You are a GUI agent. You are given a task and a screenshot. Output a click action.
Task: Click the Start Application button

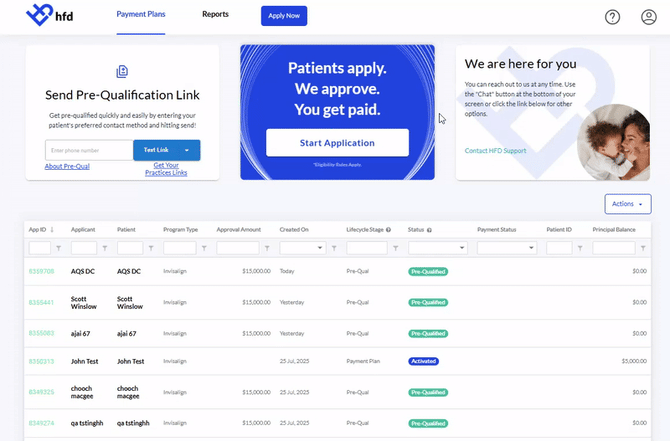coord(337,143)
